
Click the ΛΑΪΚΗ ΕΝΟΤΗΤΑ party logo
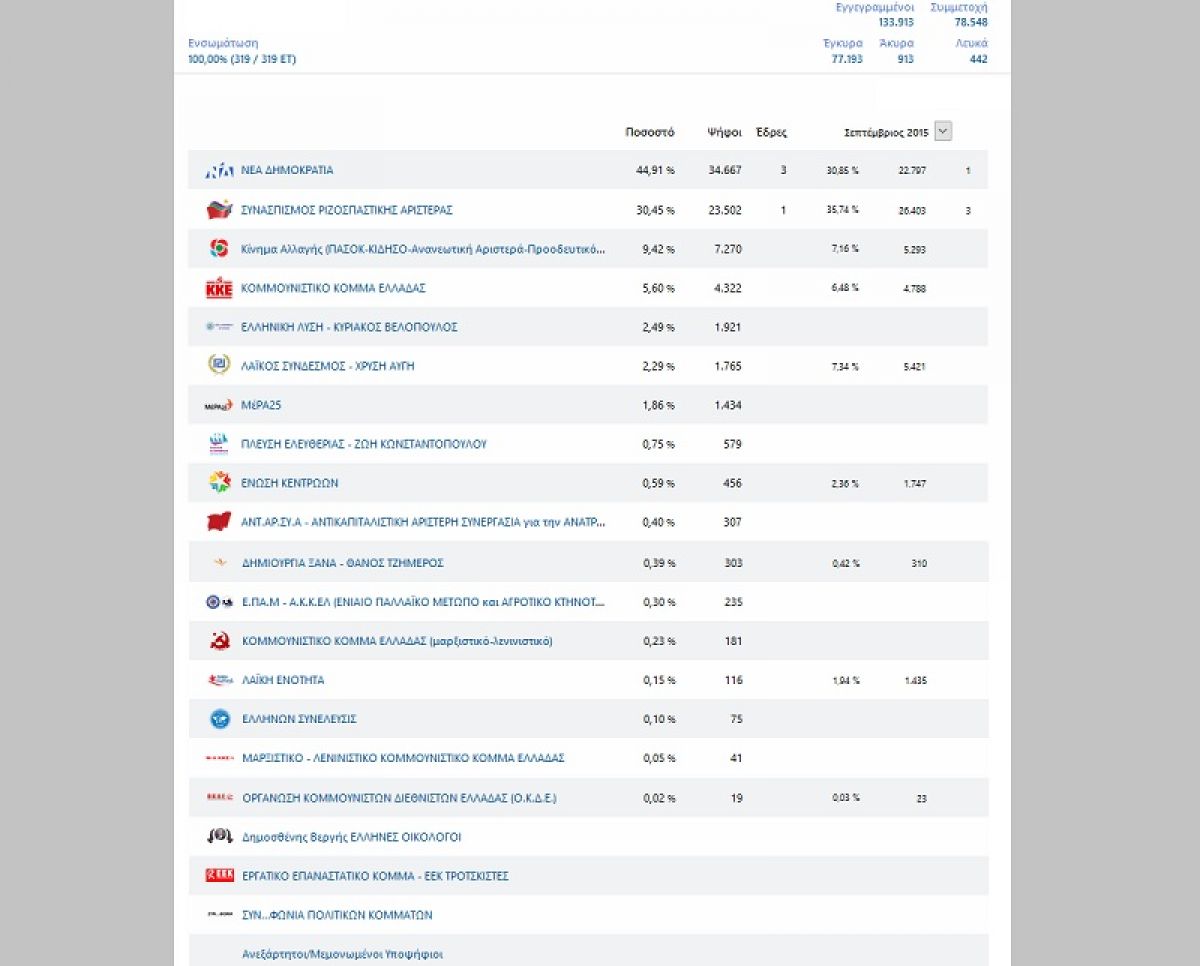[x=219, y=680]
